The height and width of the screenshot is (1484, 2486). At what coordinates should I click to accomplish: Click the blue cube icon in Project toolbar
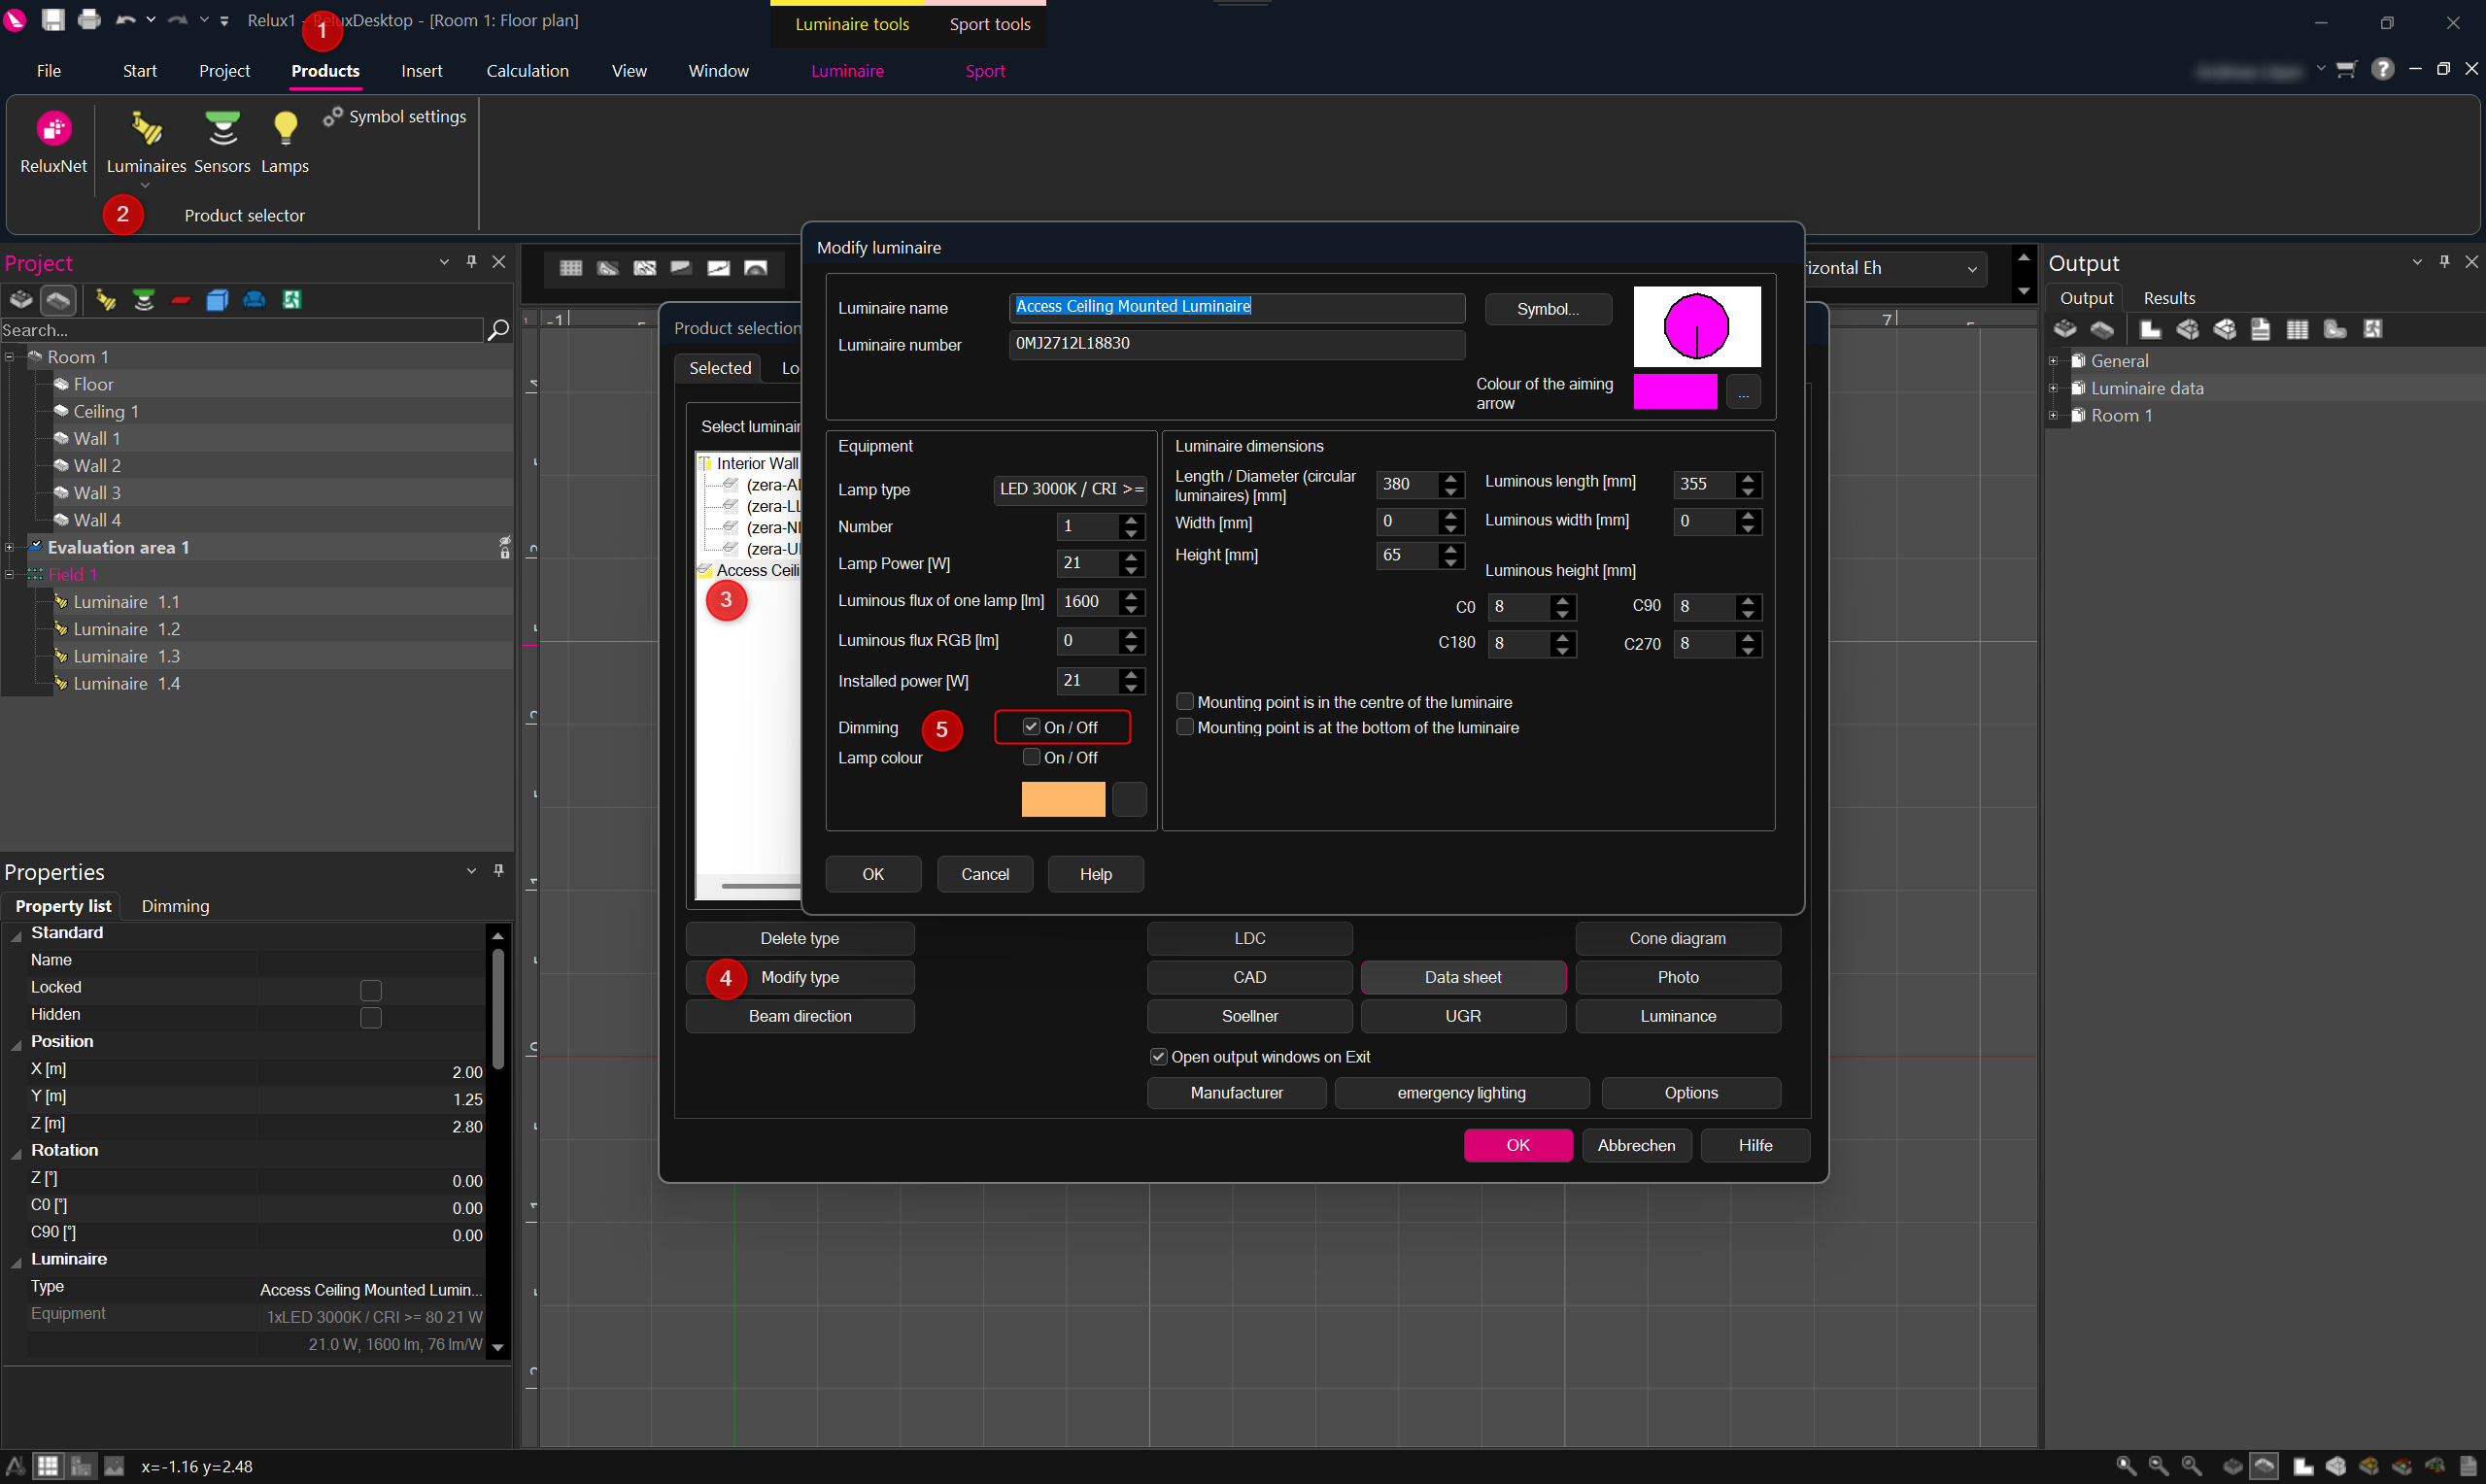[217, 300]
